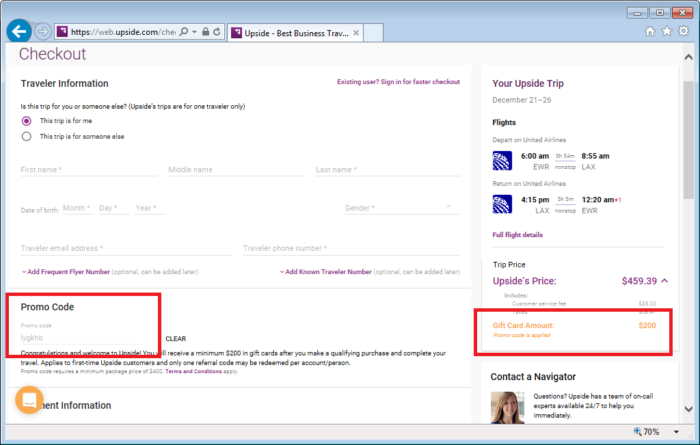Click the Navigator profile photo

tap(508, 407)
